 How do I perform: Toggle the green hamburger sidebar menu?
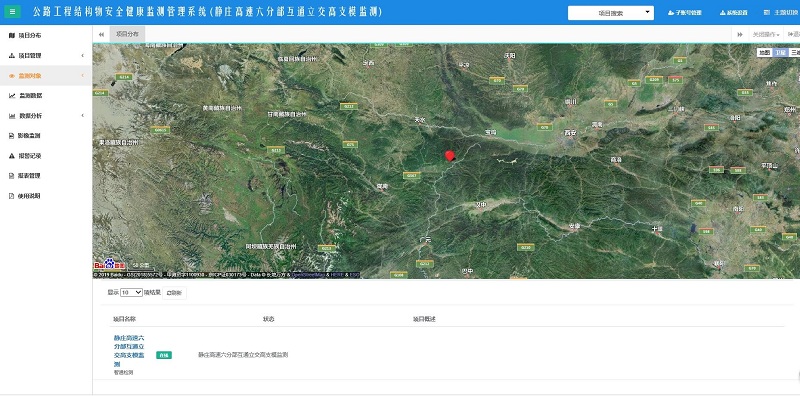(13, 11)
